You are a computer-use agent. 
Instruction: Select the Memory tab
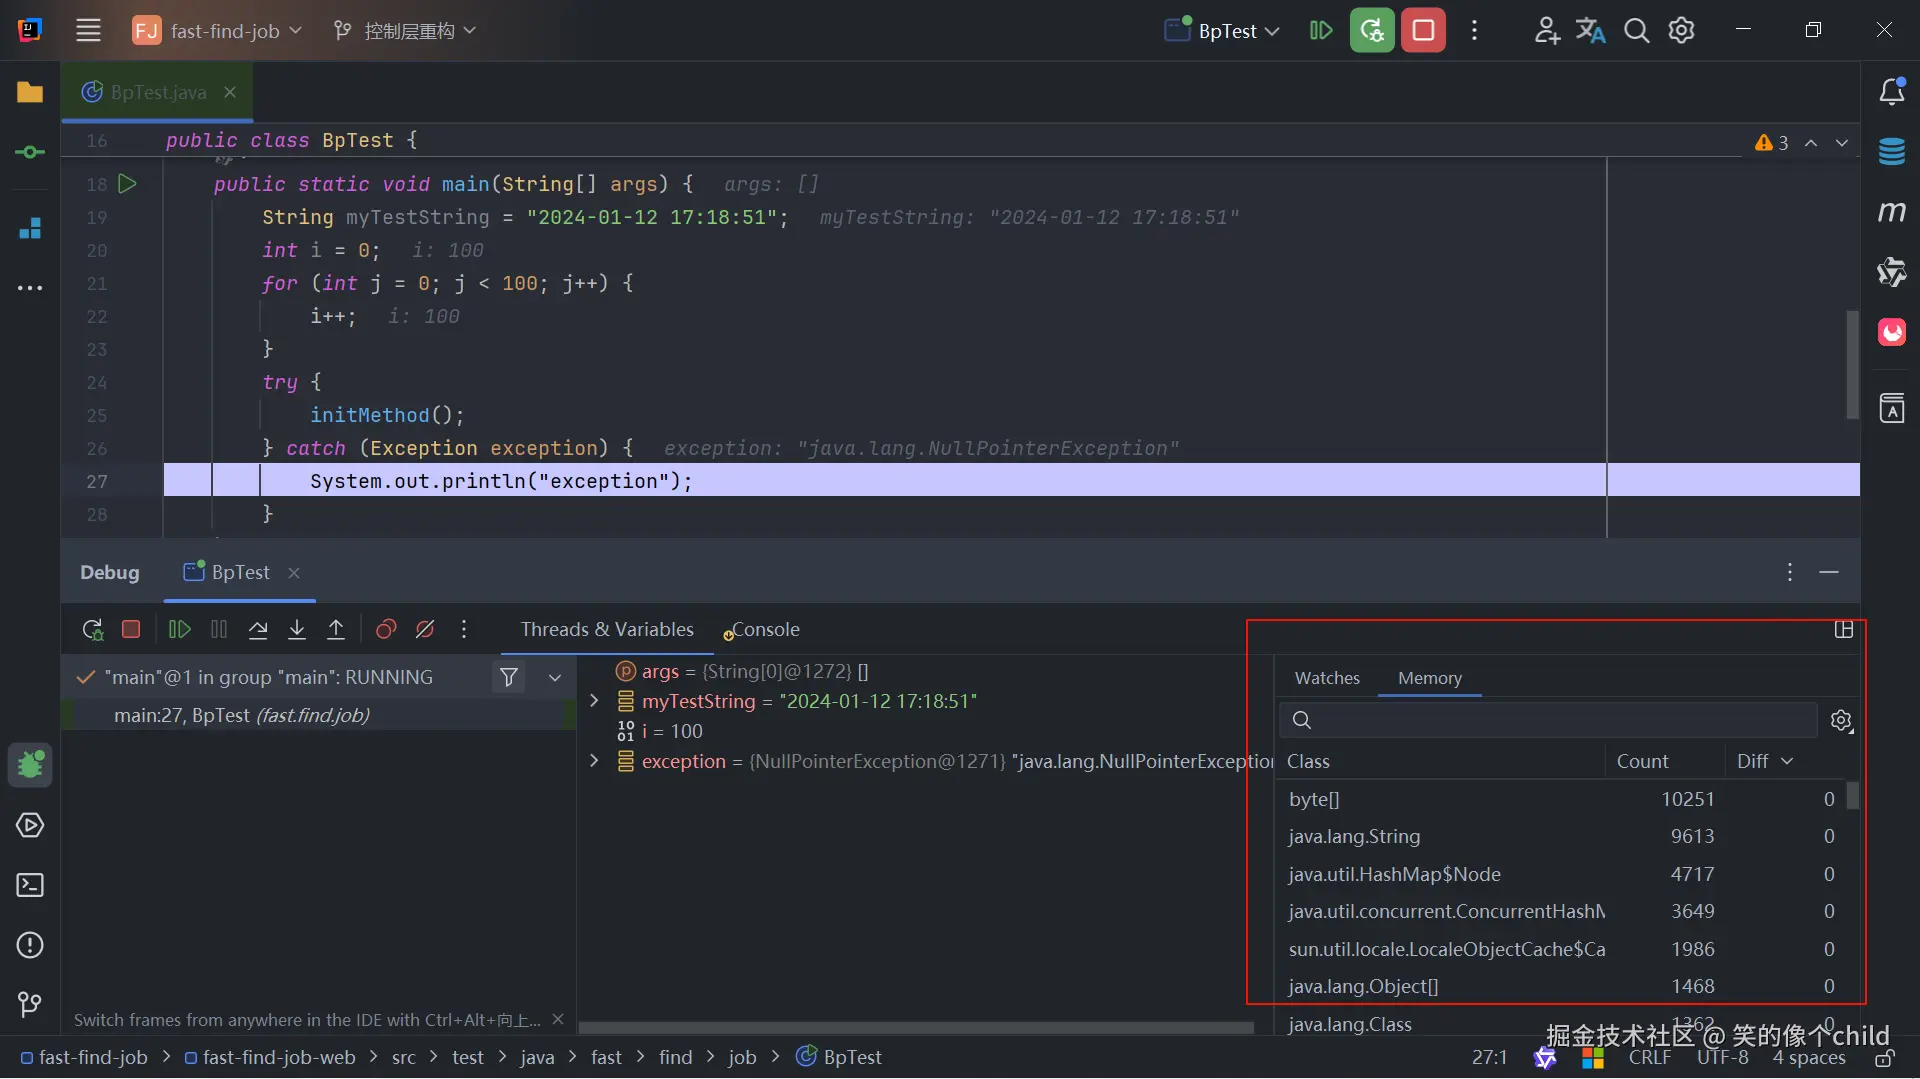[1429, 678]
